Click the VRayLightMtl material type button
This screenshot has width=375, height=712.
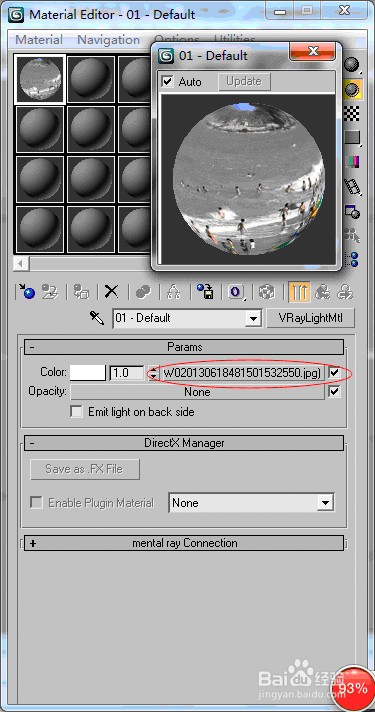tap(311, 318)
